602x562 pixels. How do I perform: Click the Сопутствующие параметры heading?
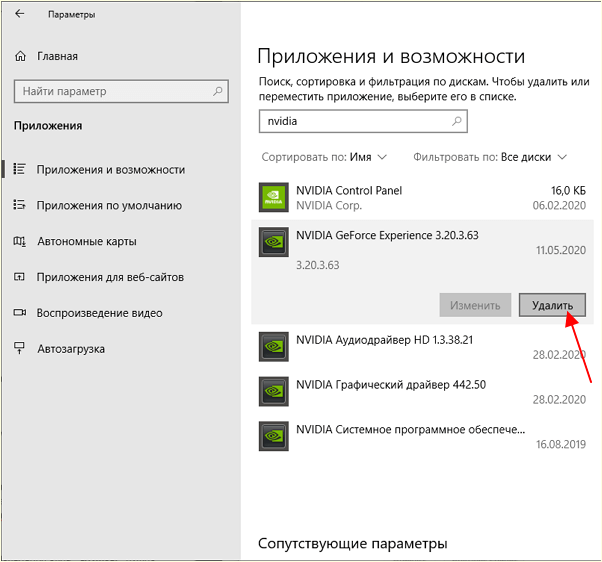click(x=352, y=544)
